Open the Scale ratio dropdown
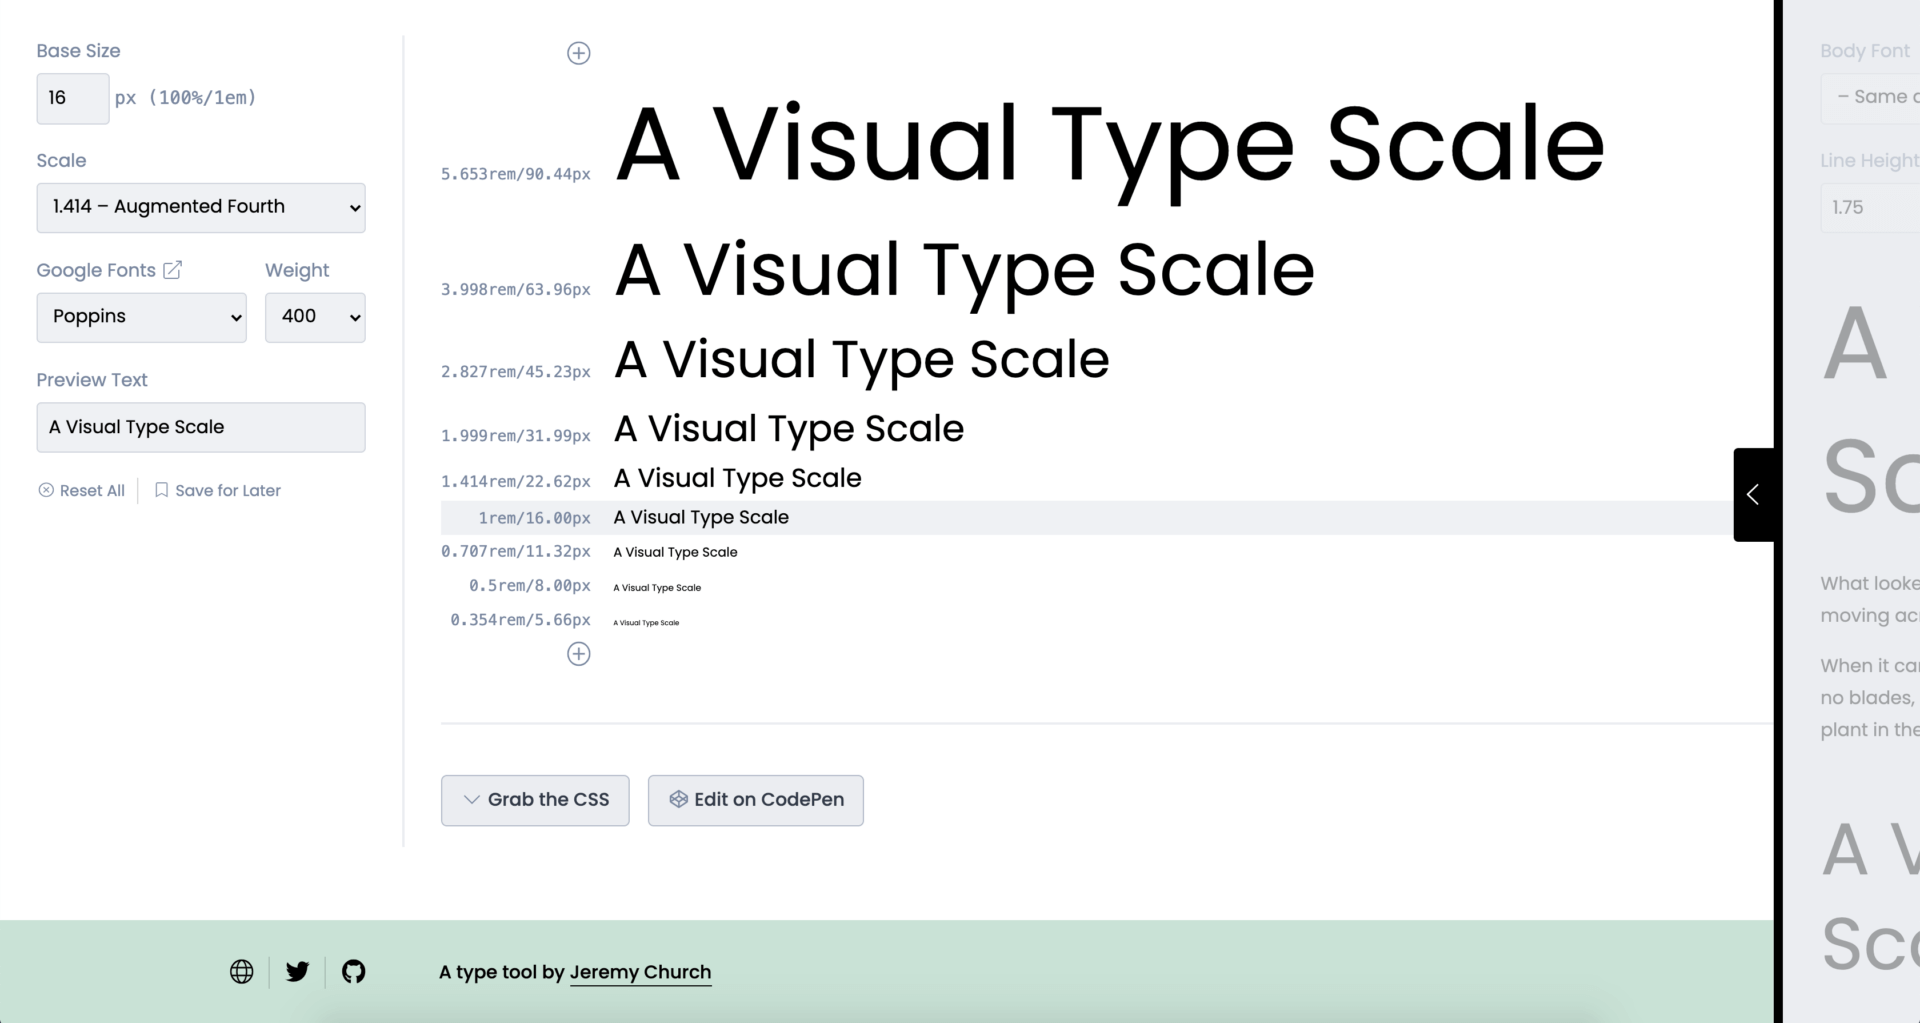Image resolution: width=1920 pixels, height=1023 pixels. [200, 207]
